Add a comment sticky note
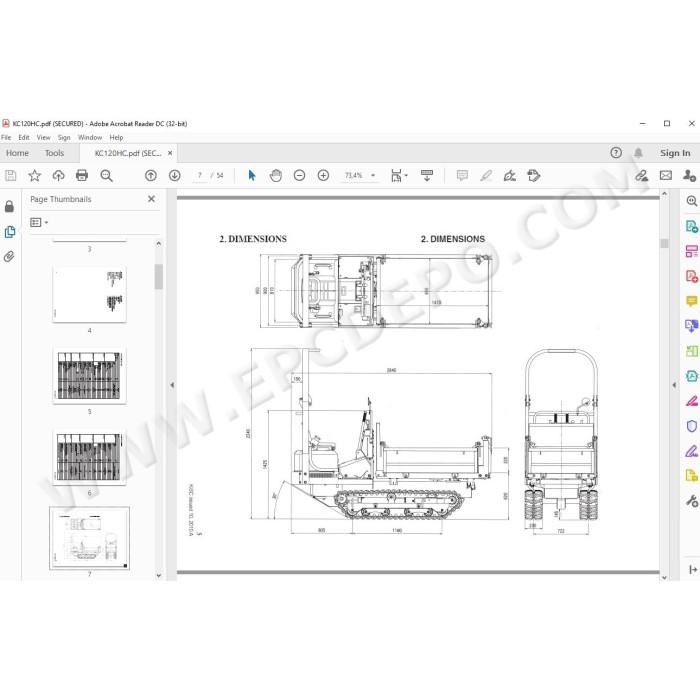The width and height of the screenshot is (700, 700). pos(462,175)
